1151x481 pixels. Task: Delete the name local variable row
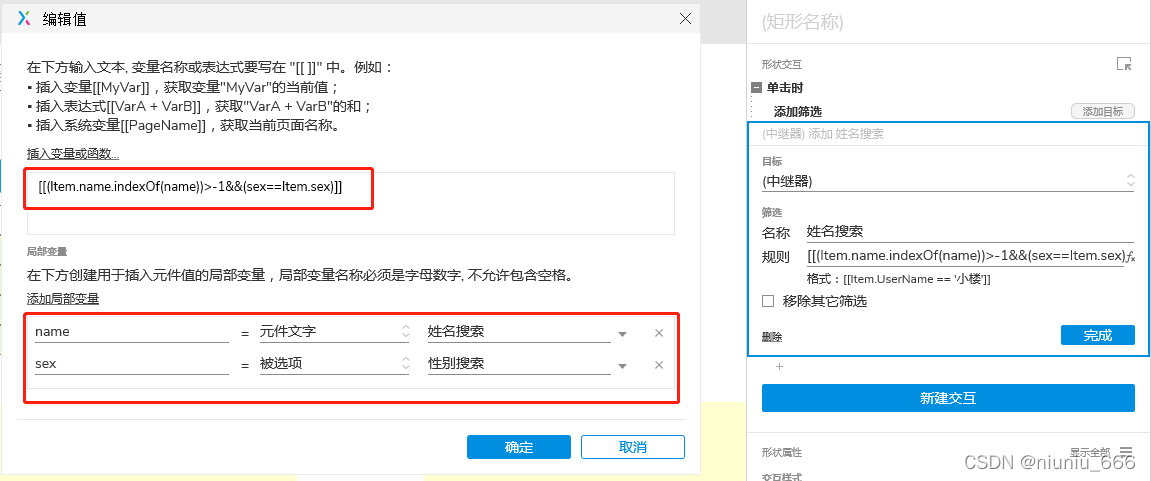point(658,333)
